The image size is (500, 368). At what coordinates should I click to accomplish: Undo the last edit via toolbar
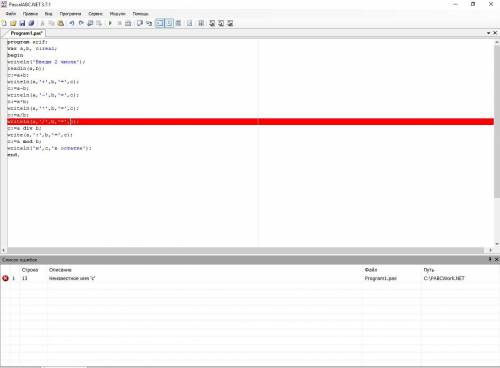click(71, 23)
